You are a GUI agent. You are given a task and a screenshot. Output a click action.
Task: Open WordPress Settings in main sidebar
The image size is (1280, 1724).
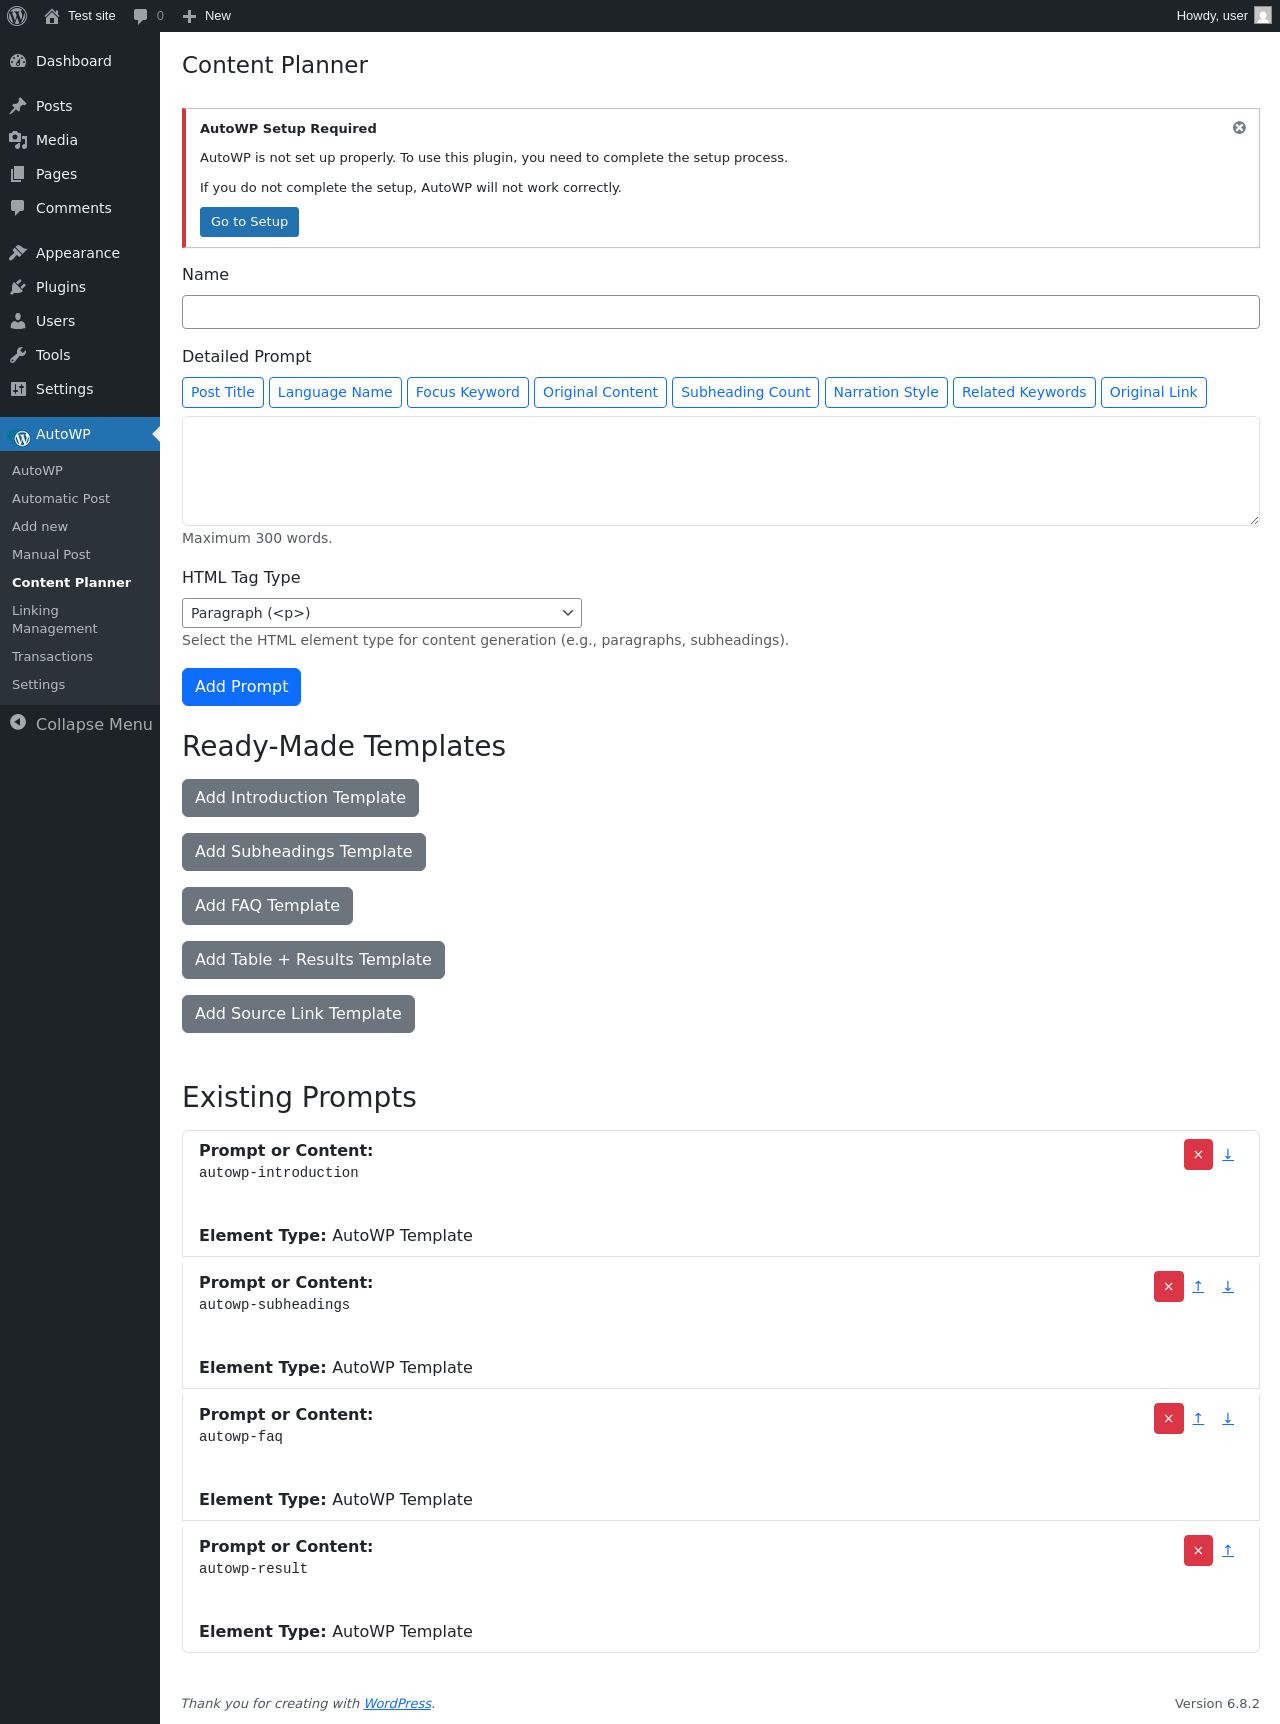point(80,389)
